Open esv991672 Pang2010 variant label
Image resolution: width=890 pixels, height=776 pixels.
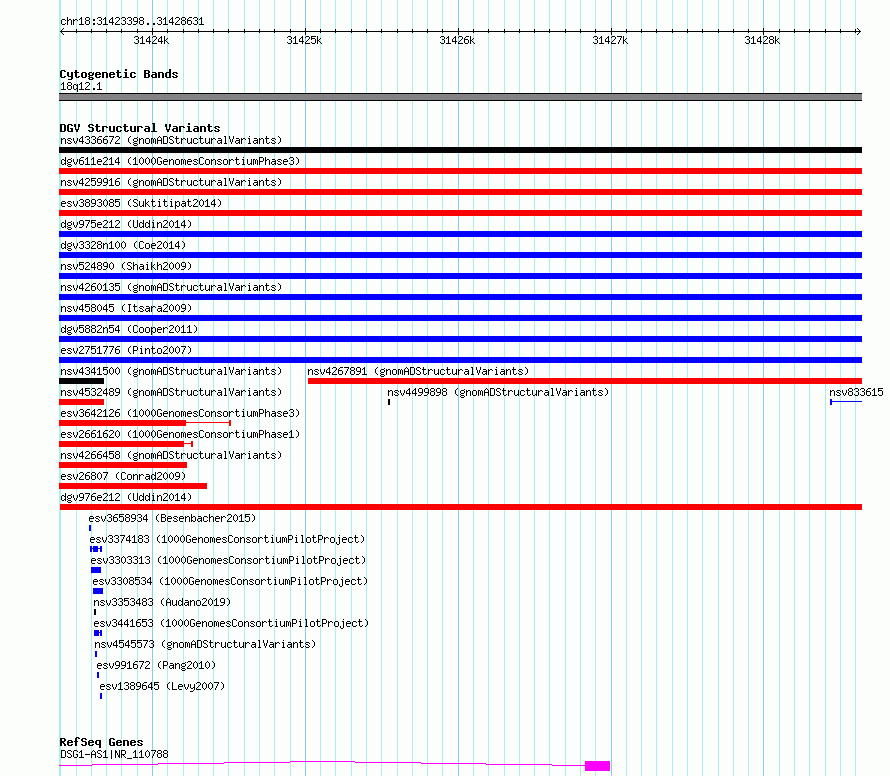(x=156, y=665)
